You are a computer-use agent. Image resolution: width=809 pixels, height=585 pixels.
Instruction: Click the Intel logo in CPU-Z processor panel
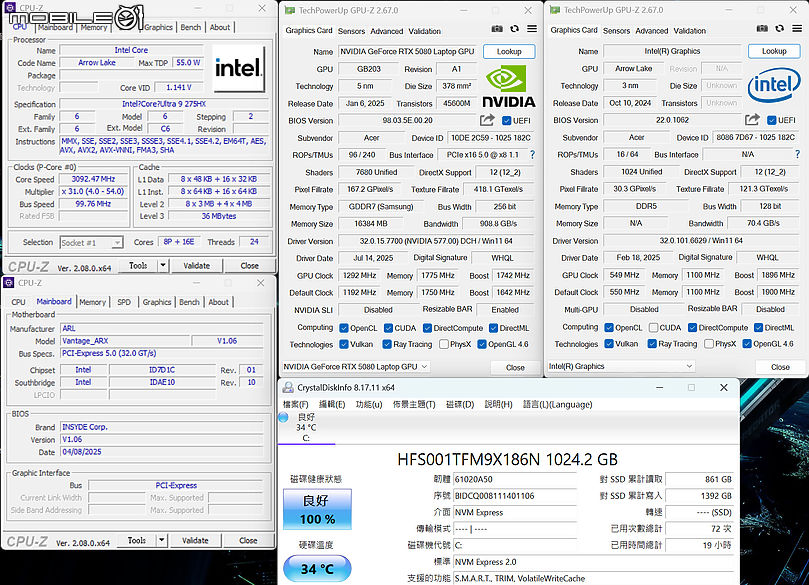239,68
